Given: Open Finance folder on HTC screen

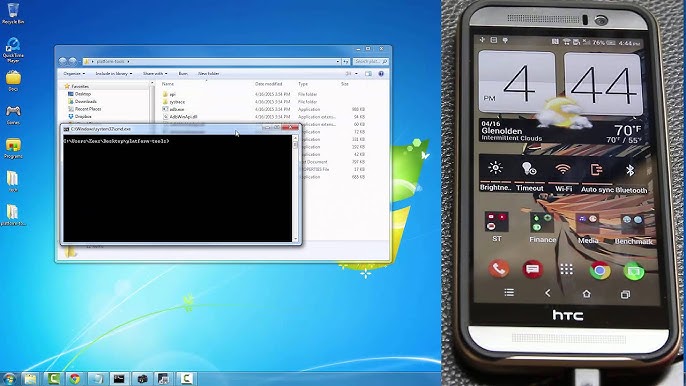Looking at the screenshot, I should (542, 228).
